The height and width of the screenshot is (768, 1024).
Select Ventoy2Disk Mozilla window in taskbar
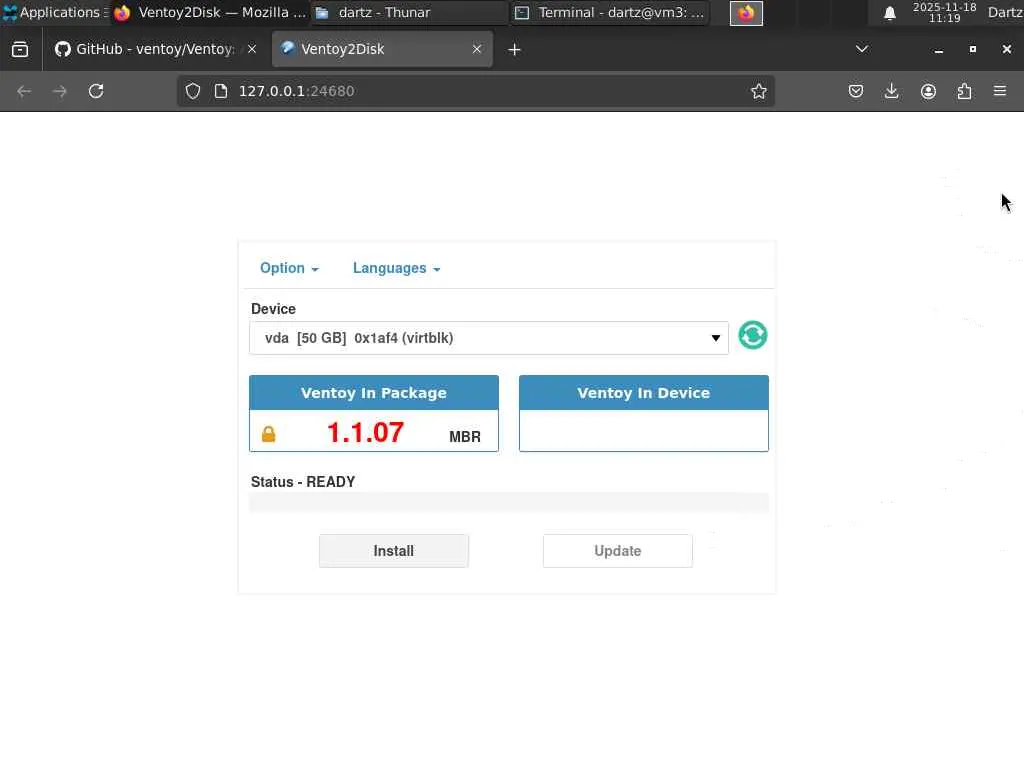pos(209,12)
